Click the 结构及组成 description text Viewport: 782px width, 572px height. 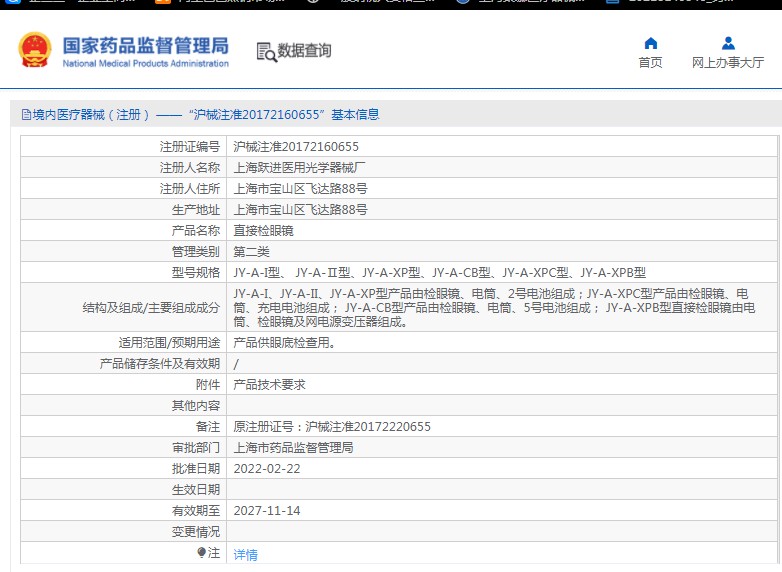pos(494,308)
